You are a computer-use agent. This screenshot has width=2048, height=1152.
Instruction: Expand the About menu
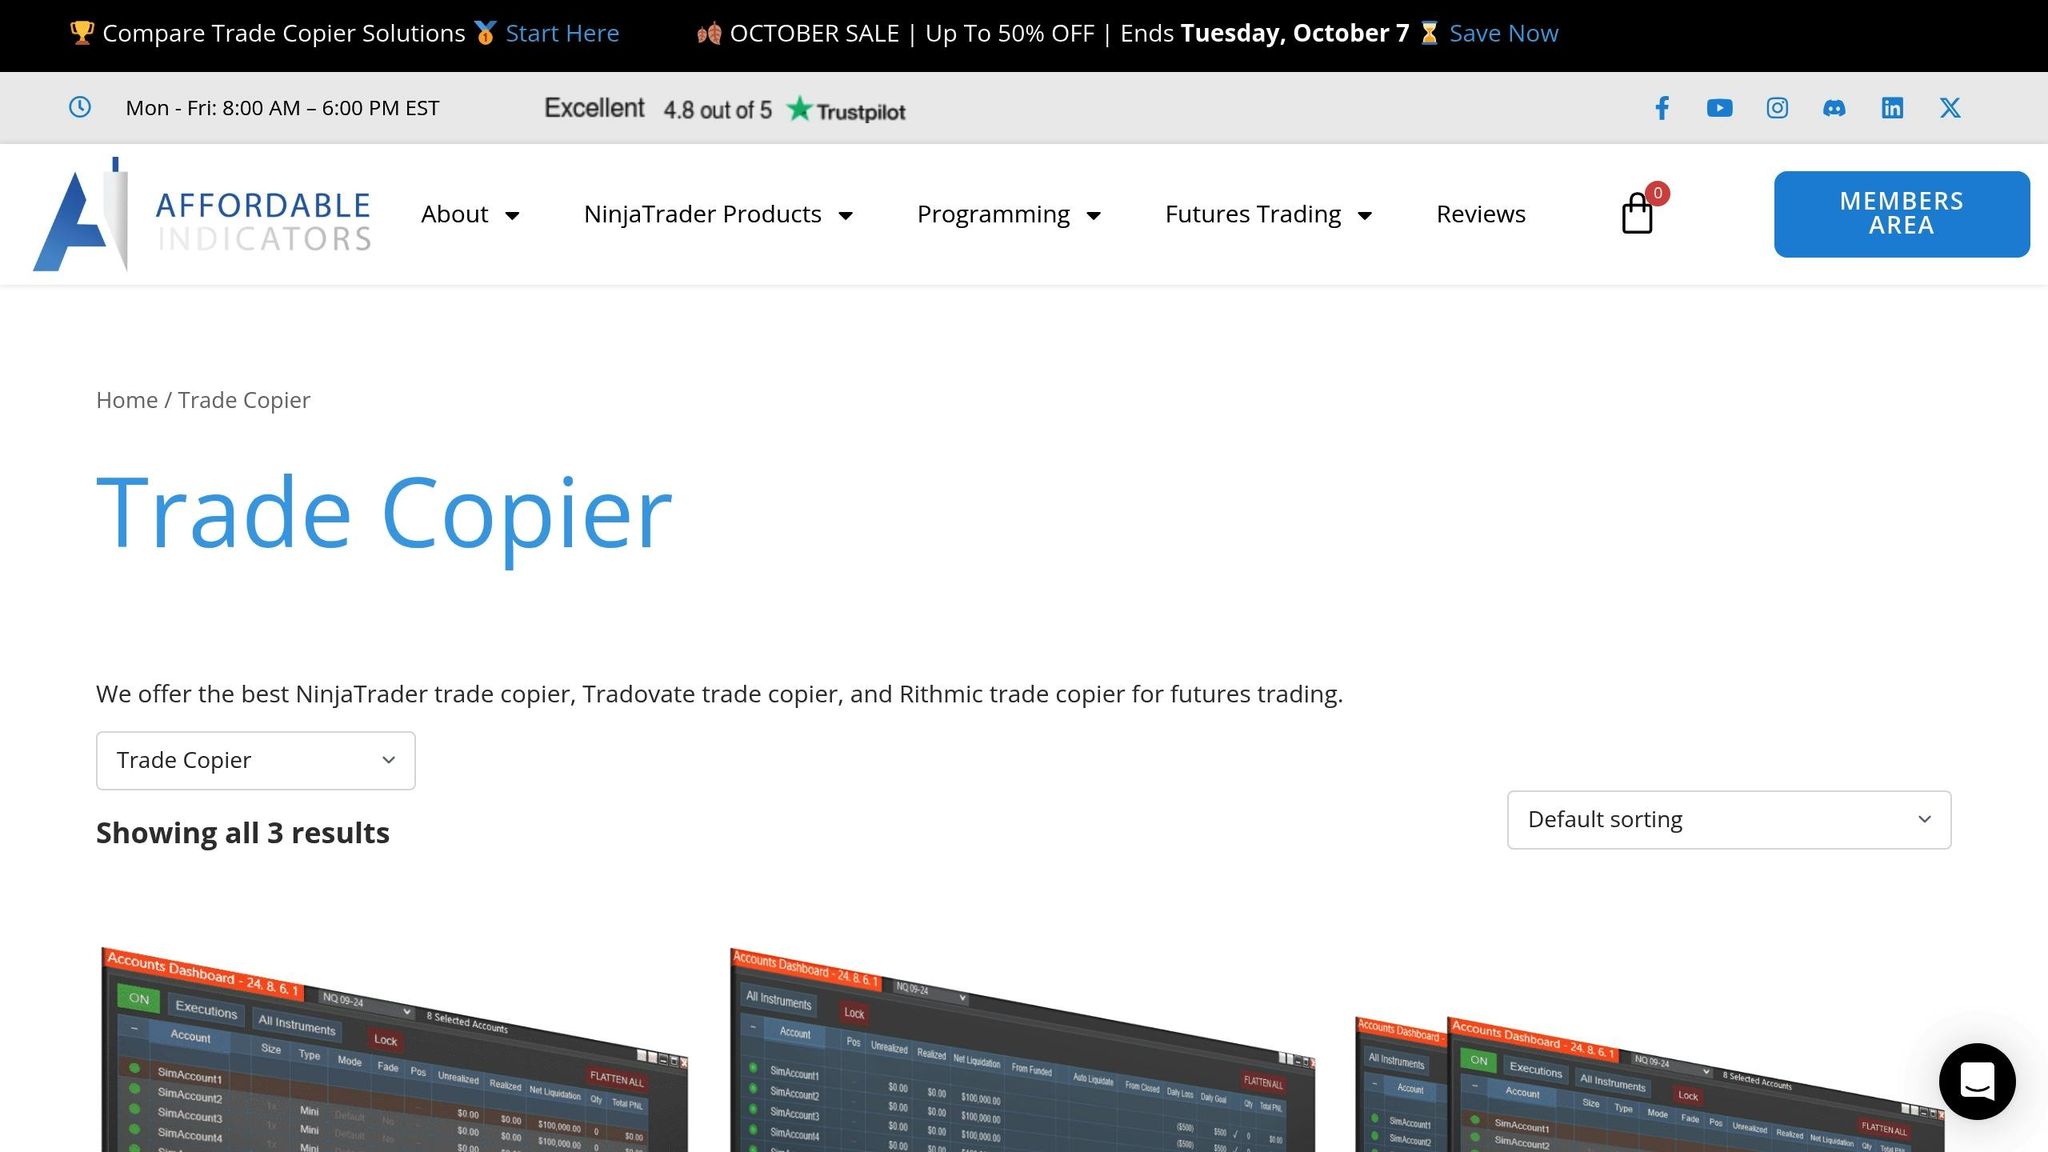(470, 214)
